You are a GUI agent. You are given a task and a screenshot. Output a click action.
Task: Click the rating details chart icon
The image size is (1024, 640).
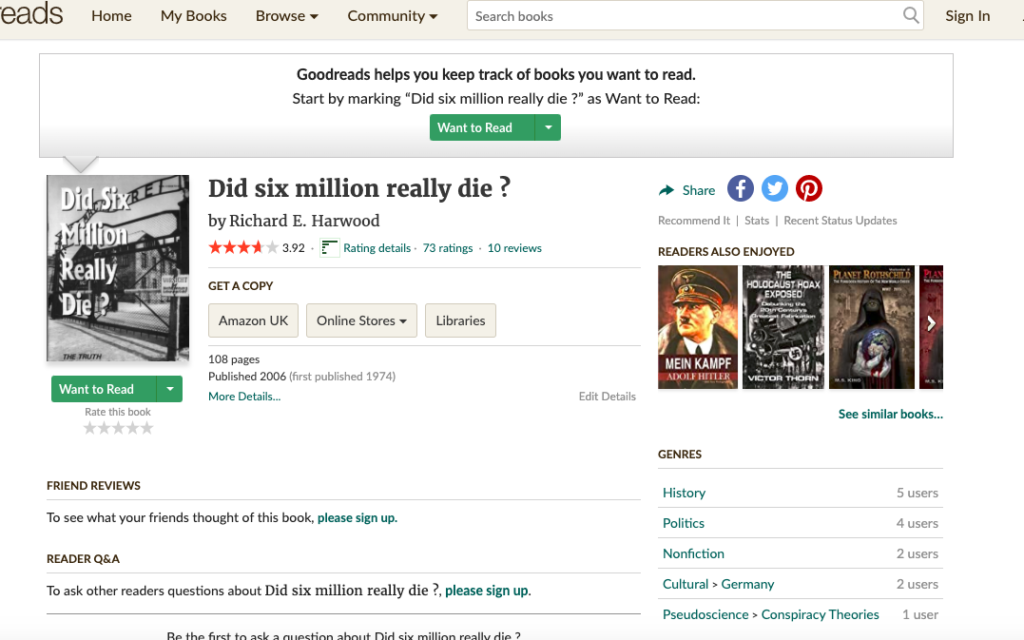click(329, 248)
